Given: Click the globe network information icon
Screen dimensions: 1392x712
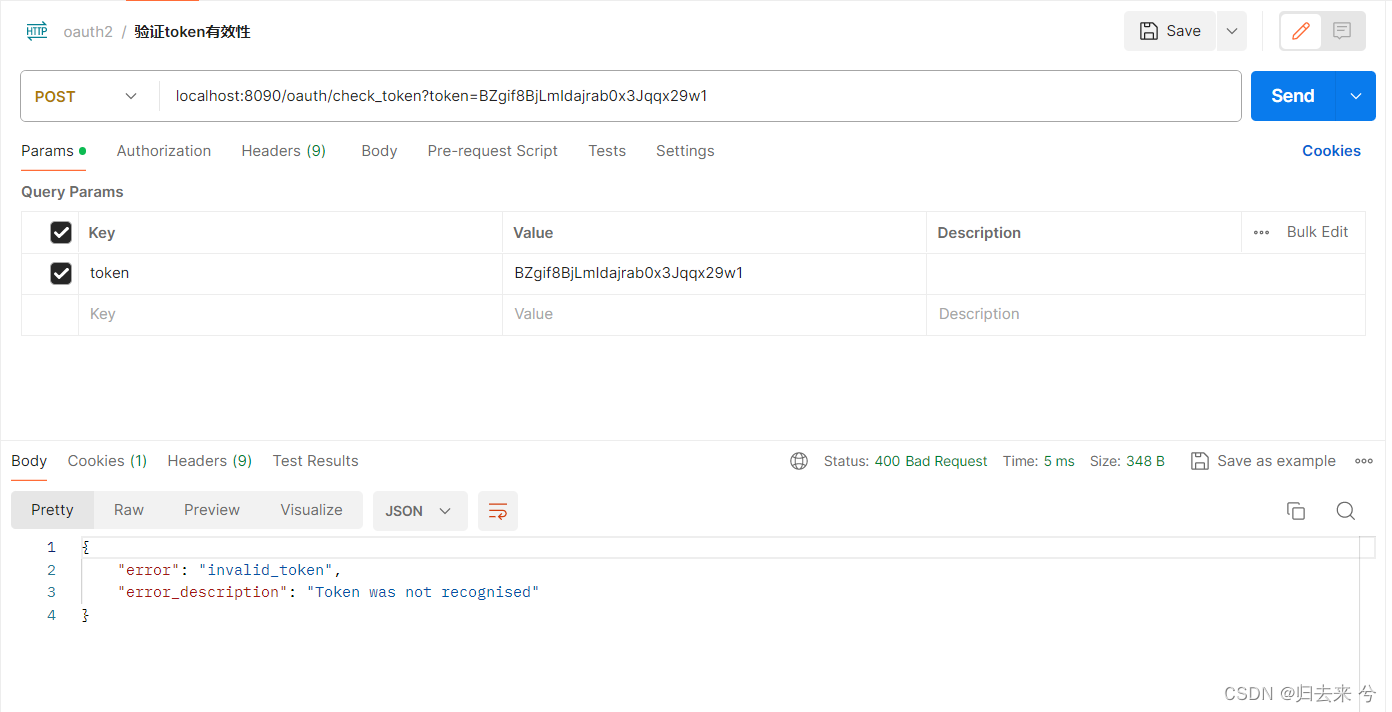Looking at the screenshot, I should click(x=797, y=461).
